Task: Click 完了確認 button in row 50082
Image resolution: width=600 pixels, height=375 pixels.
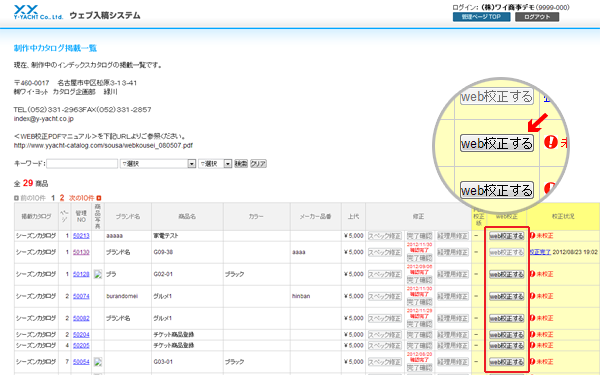Action: tap(419, 324)
